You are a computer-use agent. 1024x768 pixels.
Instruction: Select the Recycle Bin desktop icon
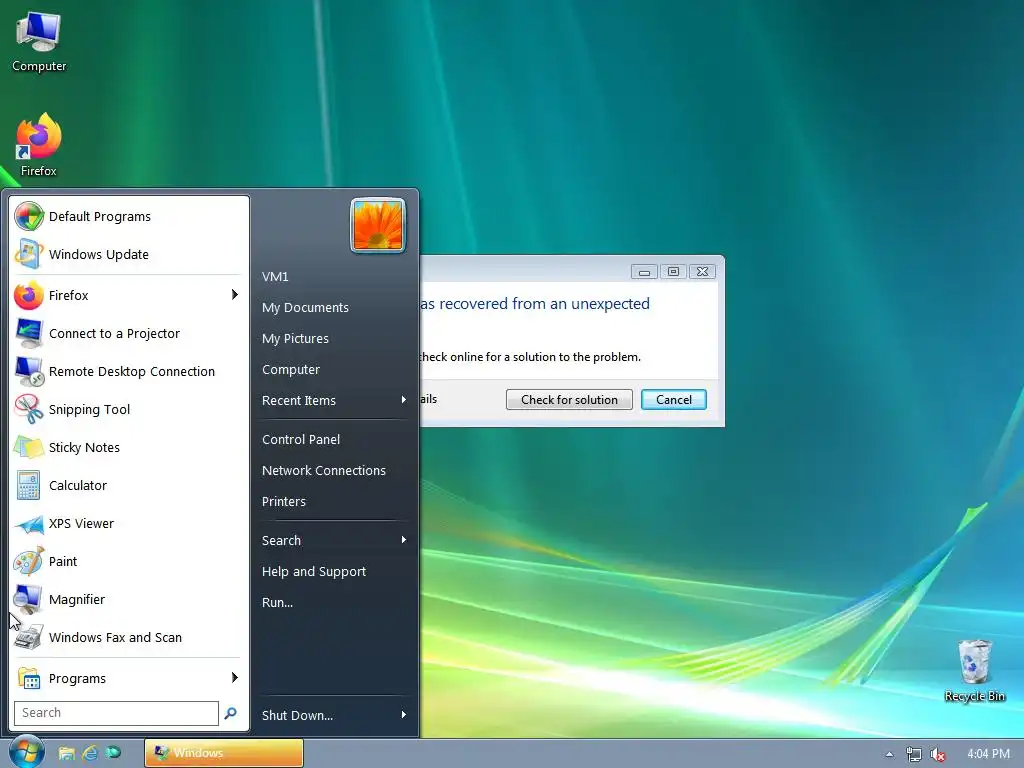974,671
